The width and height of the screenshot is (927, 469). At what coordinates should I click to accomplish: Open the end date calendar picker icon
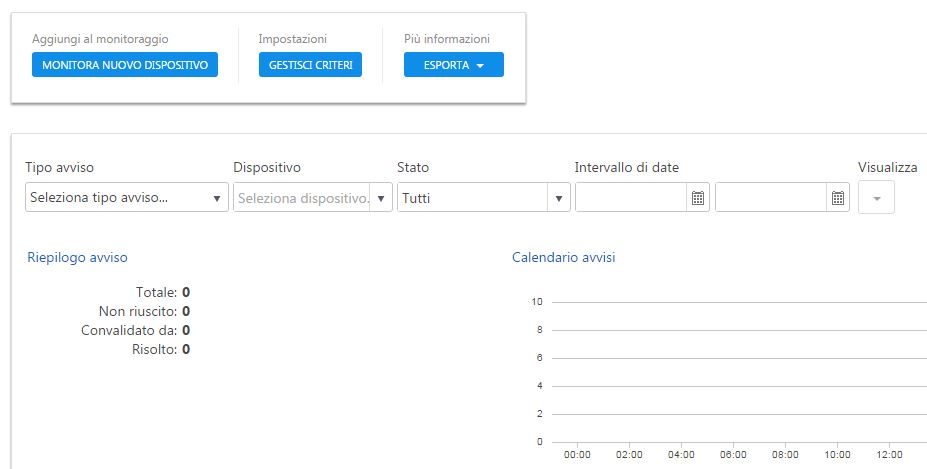(838, 198)
